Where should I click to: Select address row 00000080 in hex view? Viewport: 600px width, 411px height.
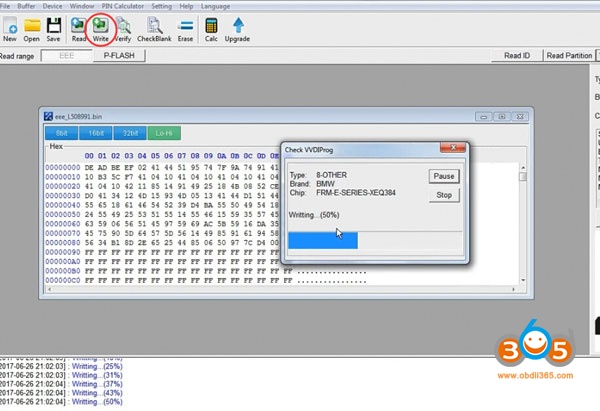point(63,243)
